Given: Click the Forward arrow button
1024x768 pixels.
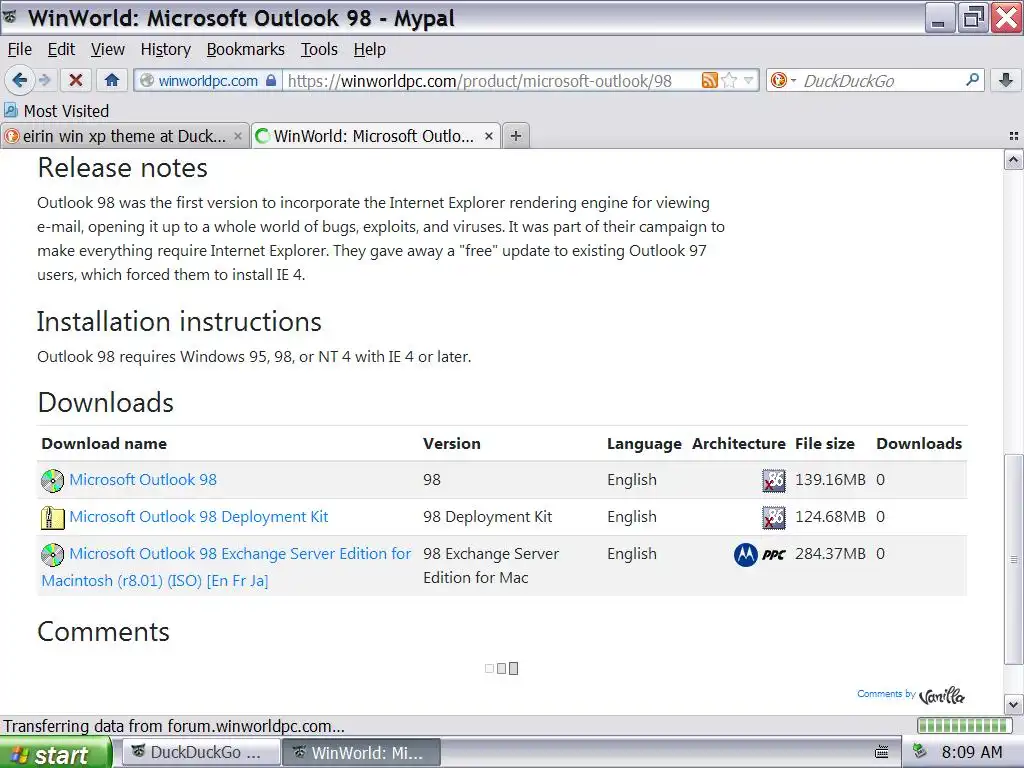Looking at the screenshot, I should [44, 80].
